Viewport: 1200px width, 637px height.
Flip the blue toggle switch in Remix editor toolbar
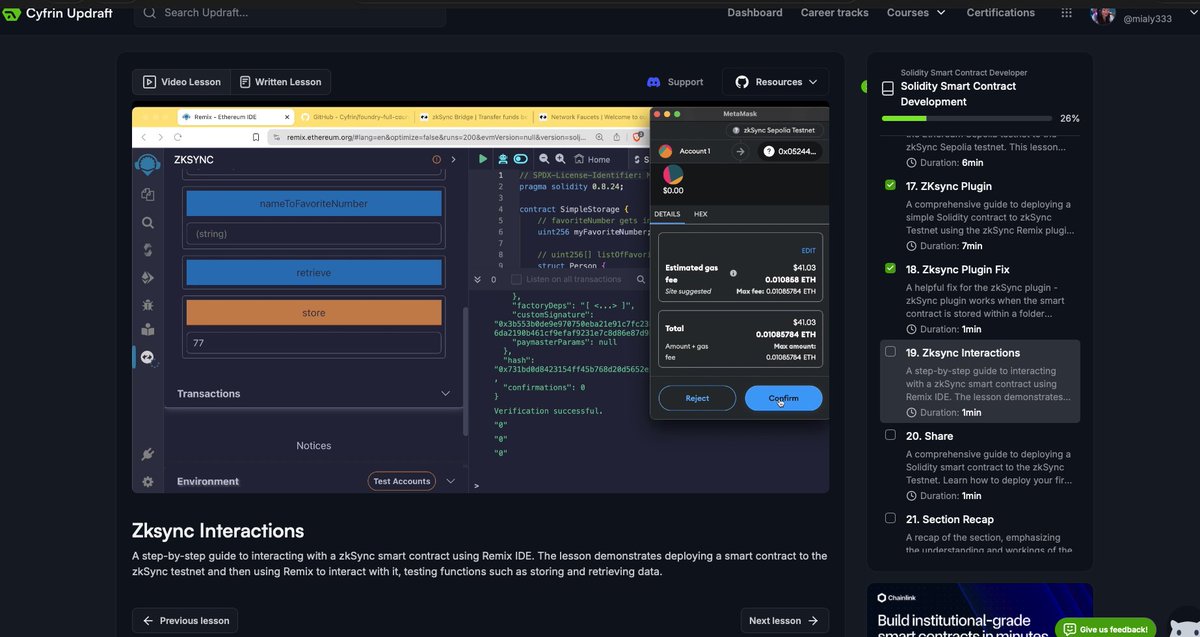(x=520, y=159)
